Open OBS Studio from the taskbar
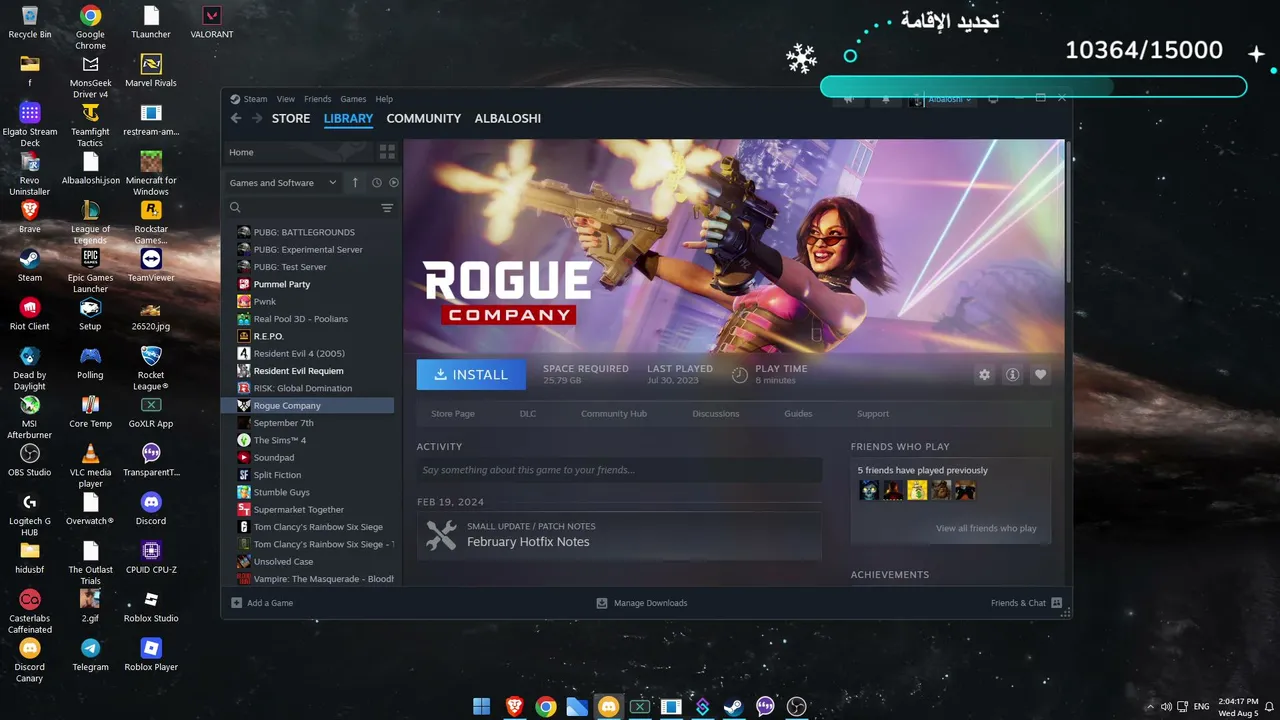Viewport: 1280px width, 720px height. [x=797, y=707]
